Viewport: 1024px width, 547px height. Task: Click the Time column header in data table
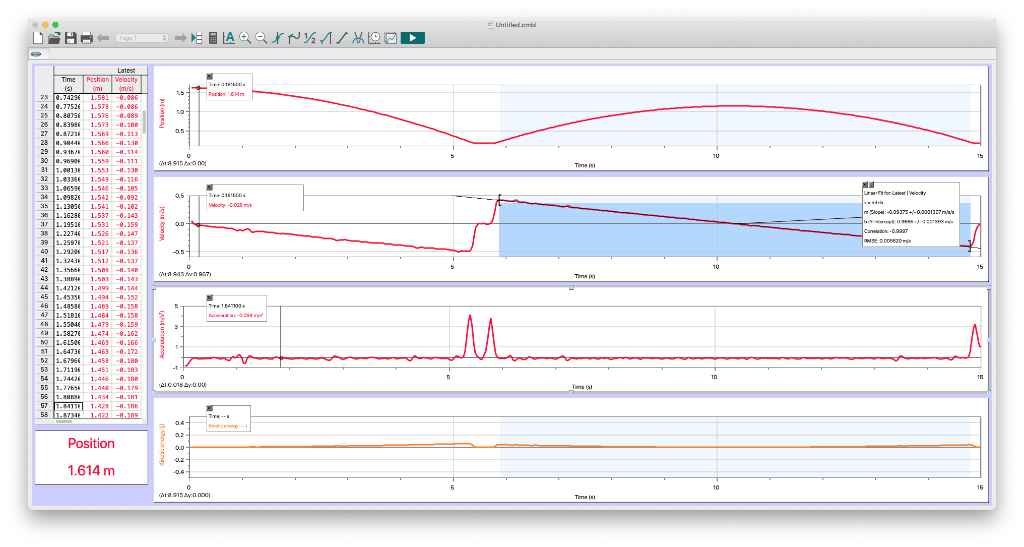[69, 84]
